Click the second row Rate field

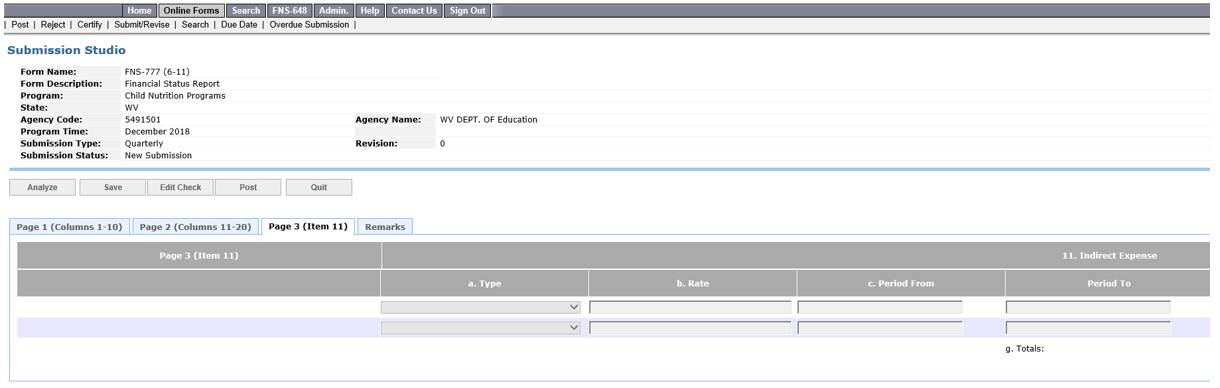[690, 327]
